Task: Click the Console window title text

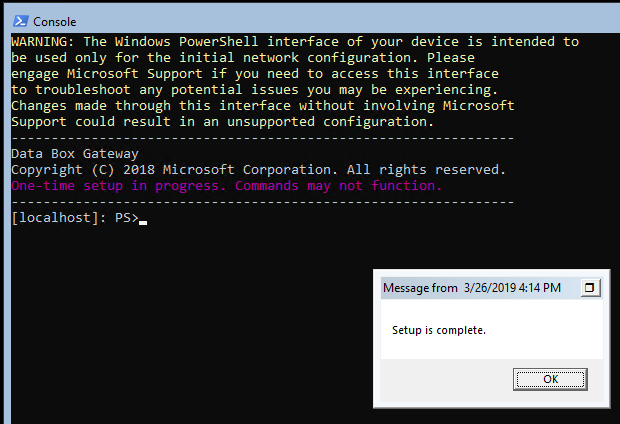Action: click(x=54, y=21)
